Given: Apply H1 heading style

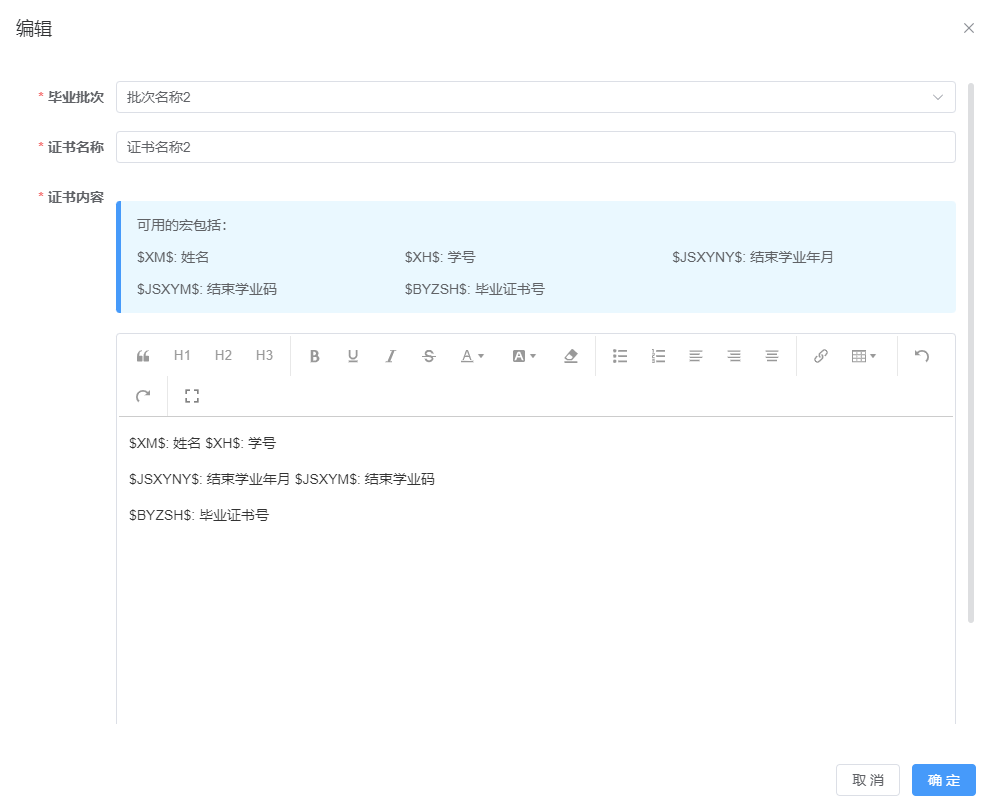Looking at the screenshot, I should click(182, 356).
